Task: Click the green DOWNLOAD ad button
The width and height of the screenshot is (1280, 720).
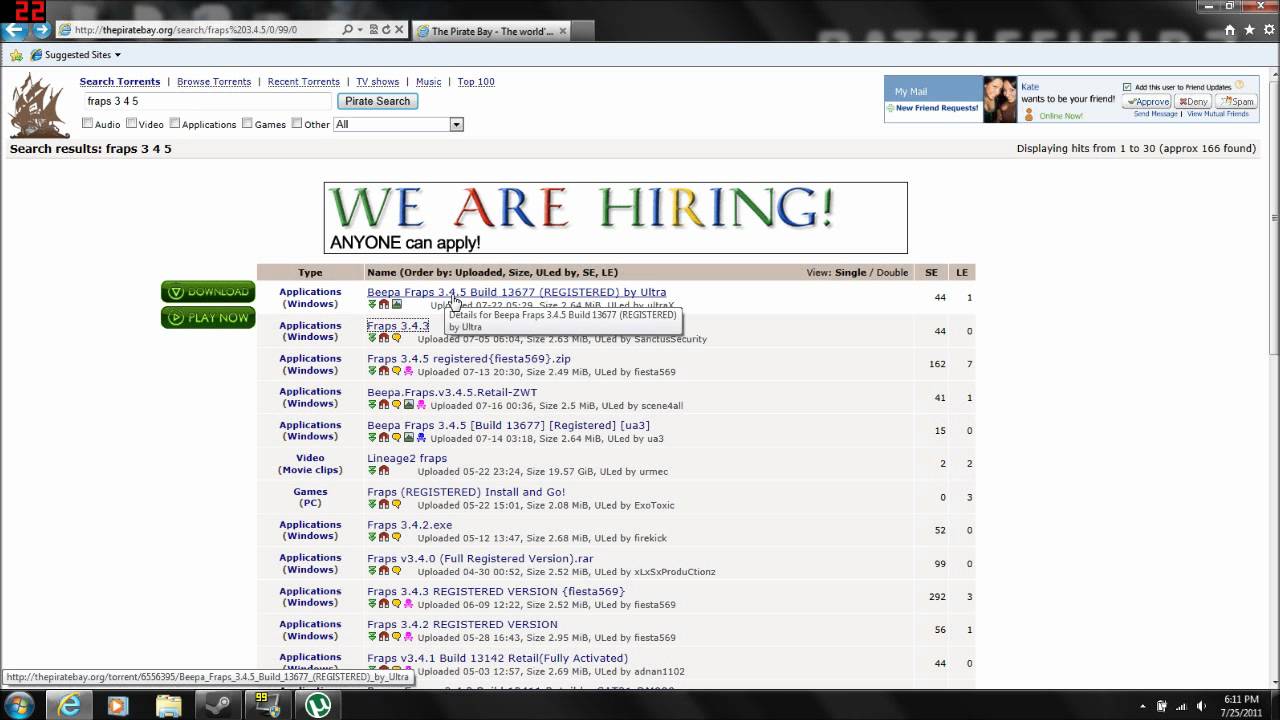Action: tap(208, 292)
